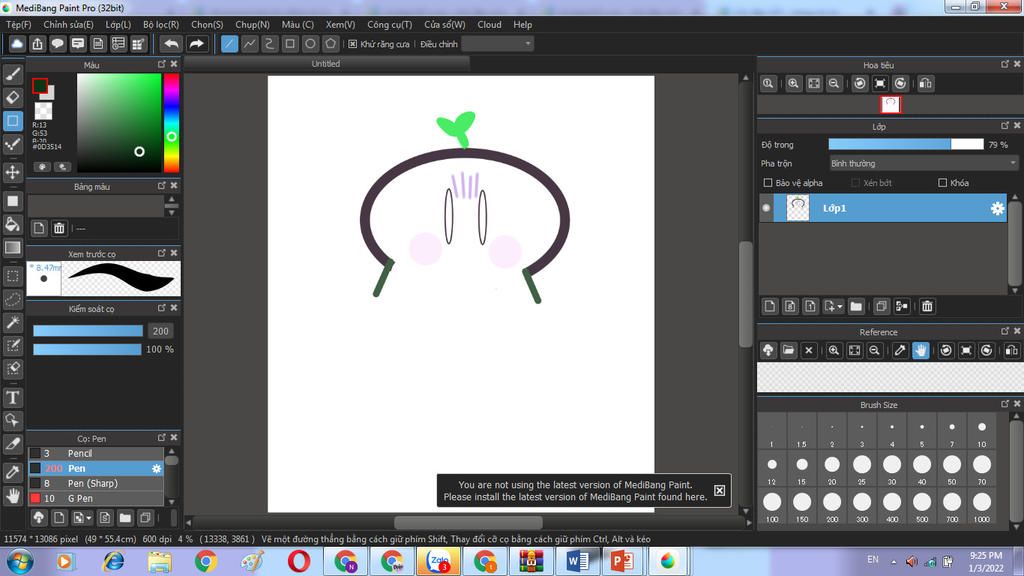Select the Pen (Sharp) brush
The height and width of the screenshot is (576, 1024).
(95, 483)
